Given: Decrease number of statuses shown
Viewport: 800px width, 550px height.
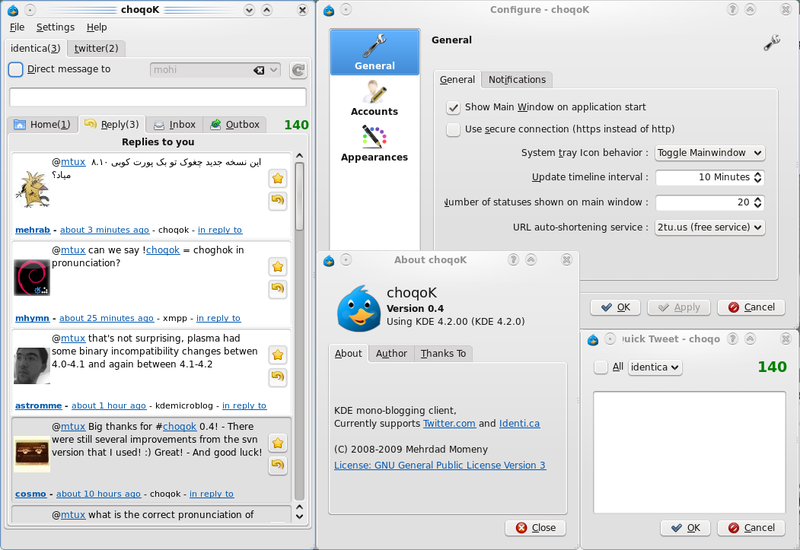Looking at the screenshot, I should [758, 206].
